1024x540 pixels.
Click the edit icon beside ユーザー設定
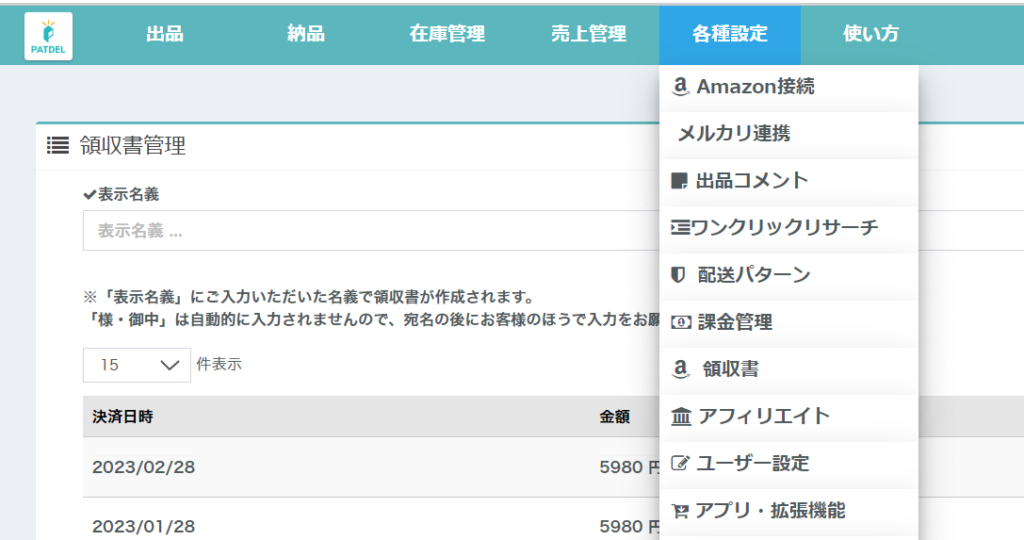680,463
